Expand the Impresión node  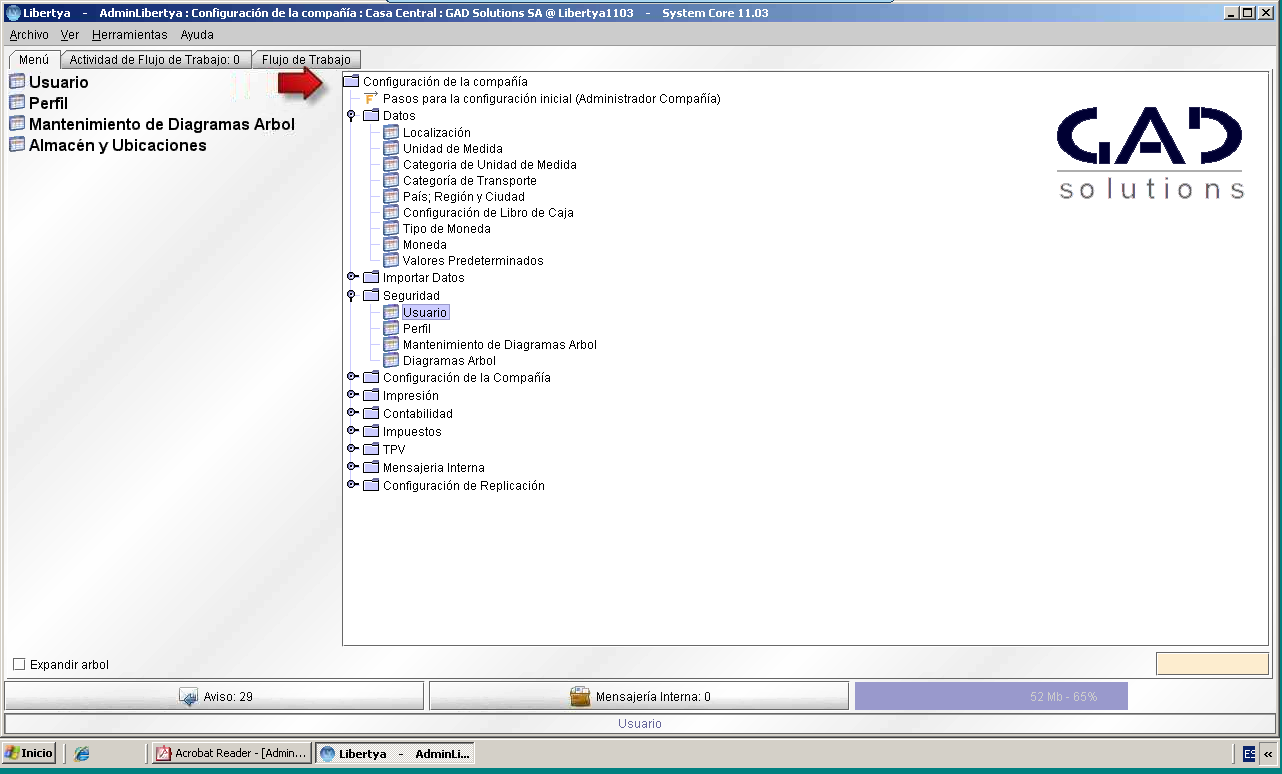coord(351,395)
